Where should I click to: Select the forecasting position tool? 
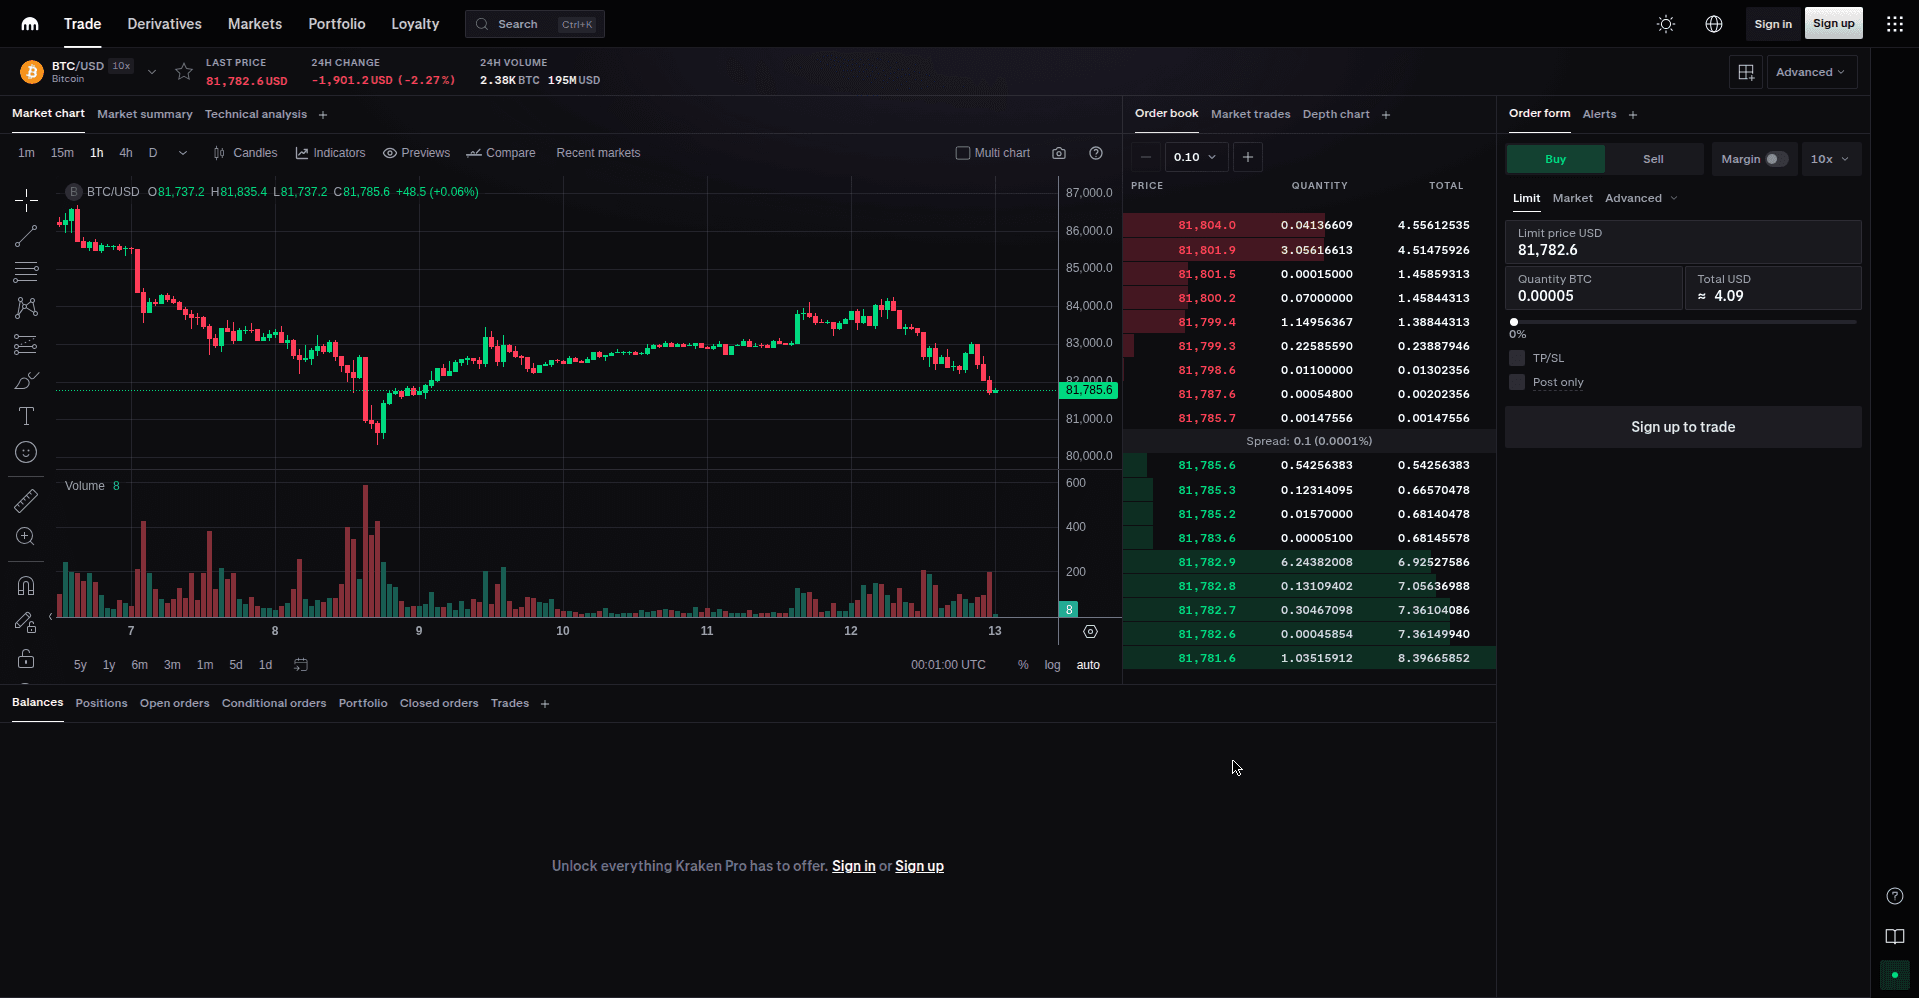pos(26,344)
